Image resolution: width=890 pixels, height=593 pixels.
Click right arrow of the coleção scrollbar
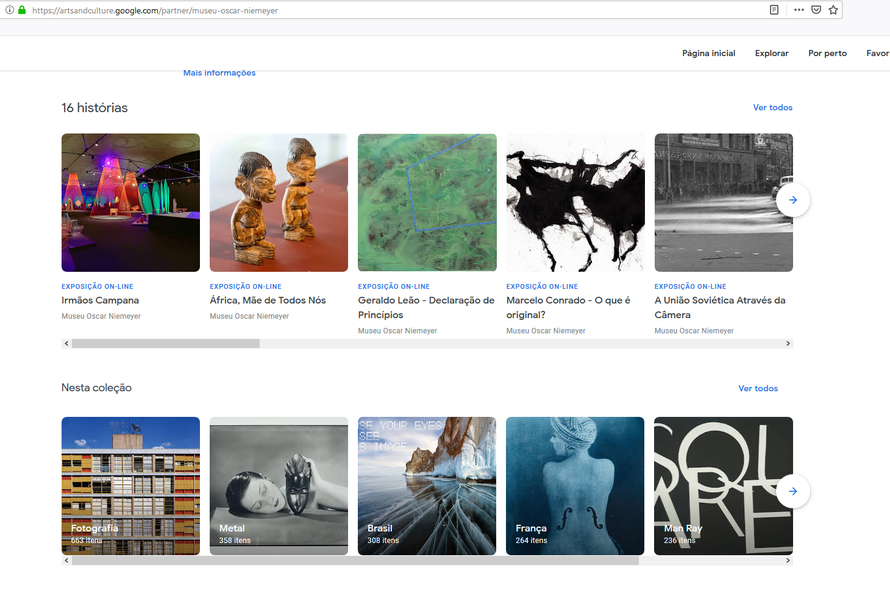tap(787, 560)
